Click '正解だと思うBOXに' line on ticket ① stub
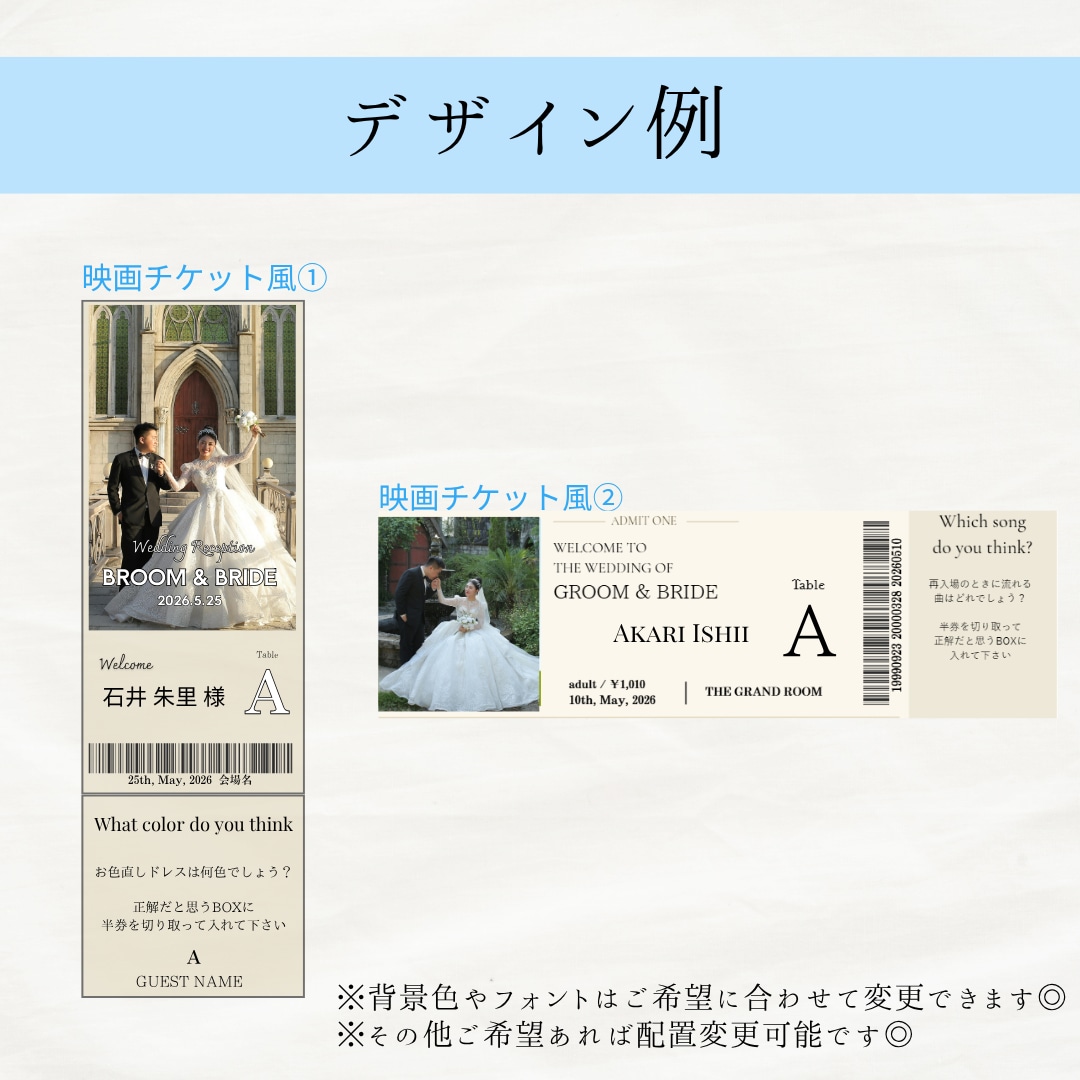 [194, 907]
